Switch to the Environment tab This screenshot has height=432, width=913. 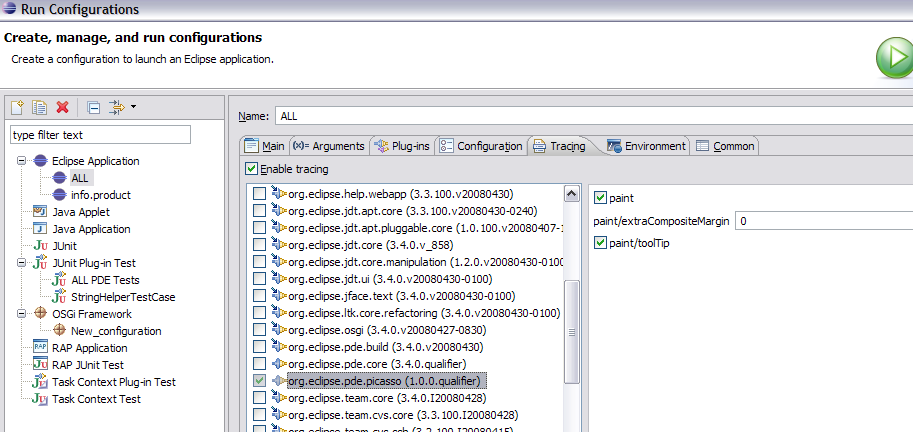tap(646, 146)
